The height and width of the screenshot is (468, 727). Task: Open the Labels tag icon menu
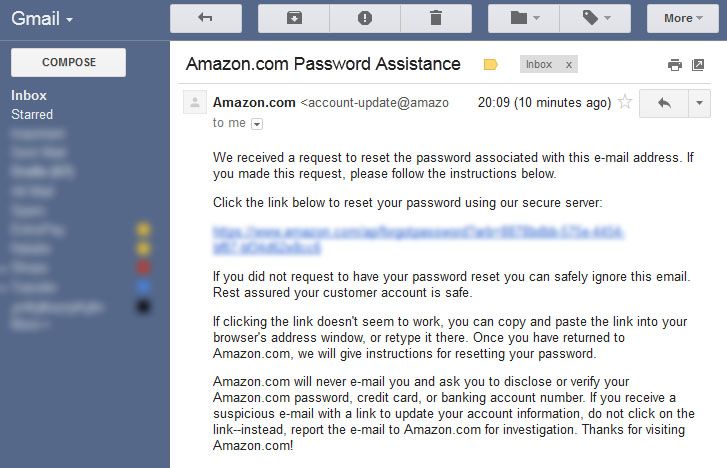tap(595, 19)
